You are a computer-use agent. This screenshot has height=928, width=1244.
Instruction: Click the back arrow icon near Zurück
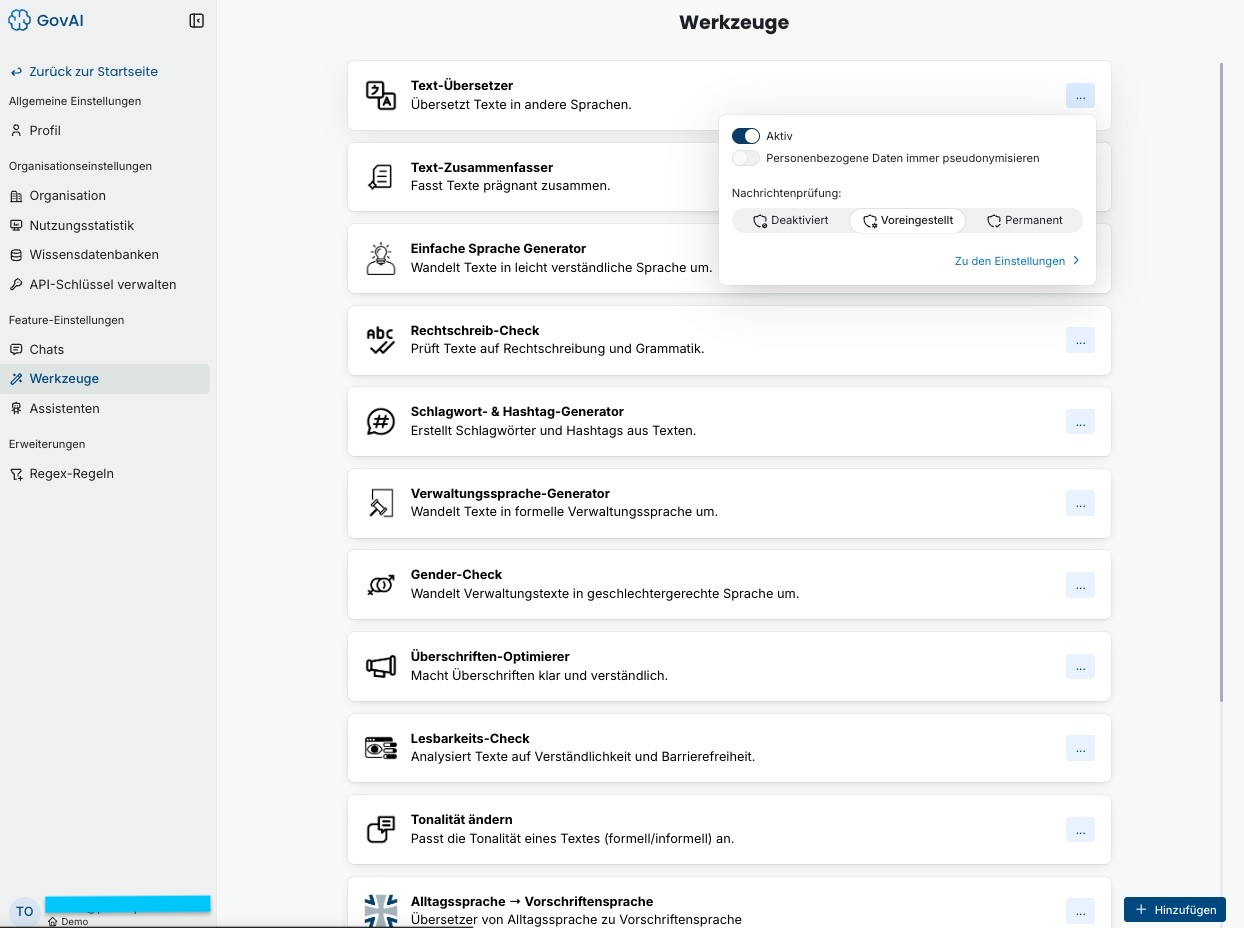click(x=16, y=72)
